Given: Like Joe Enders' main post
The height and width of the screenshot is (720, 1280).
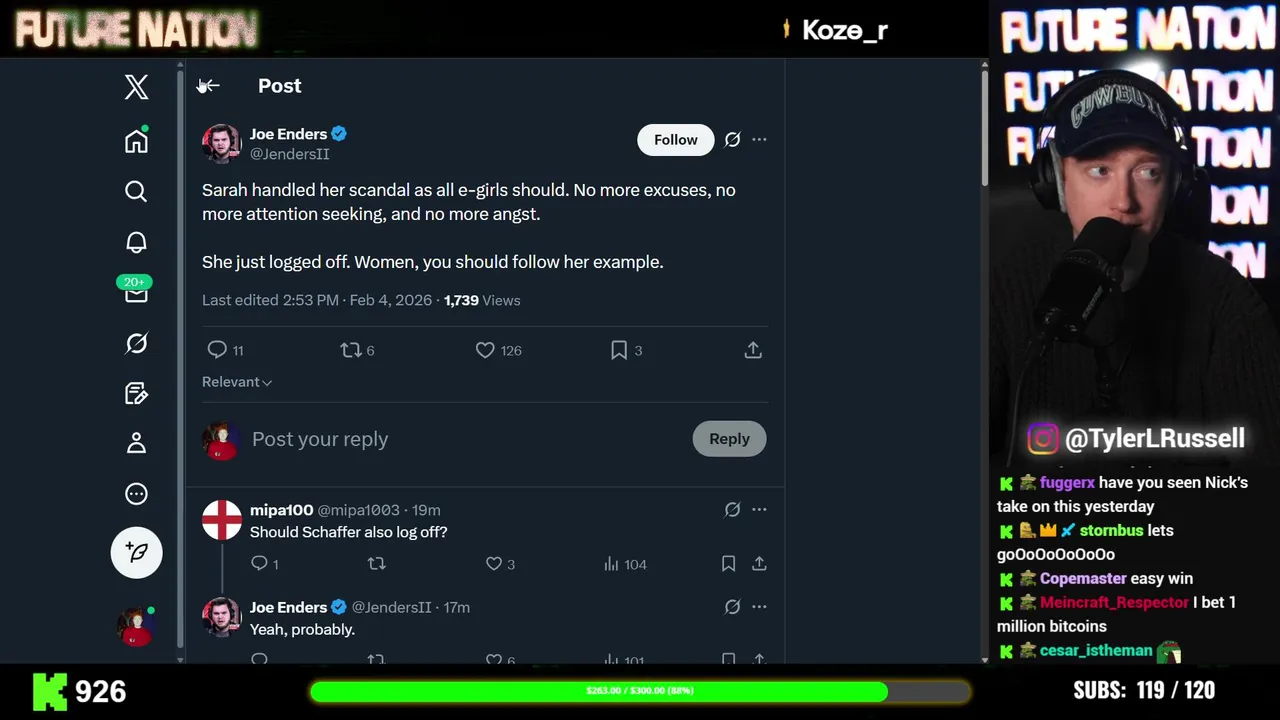Looking at the screenshot, I should (485, 350).
